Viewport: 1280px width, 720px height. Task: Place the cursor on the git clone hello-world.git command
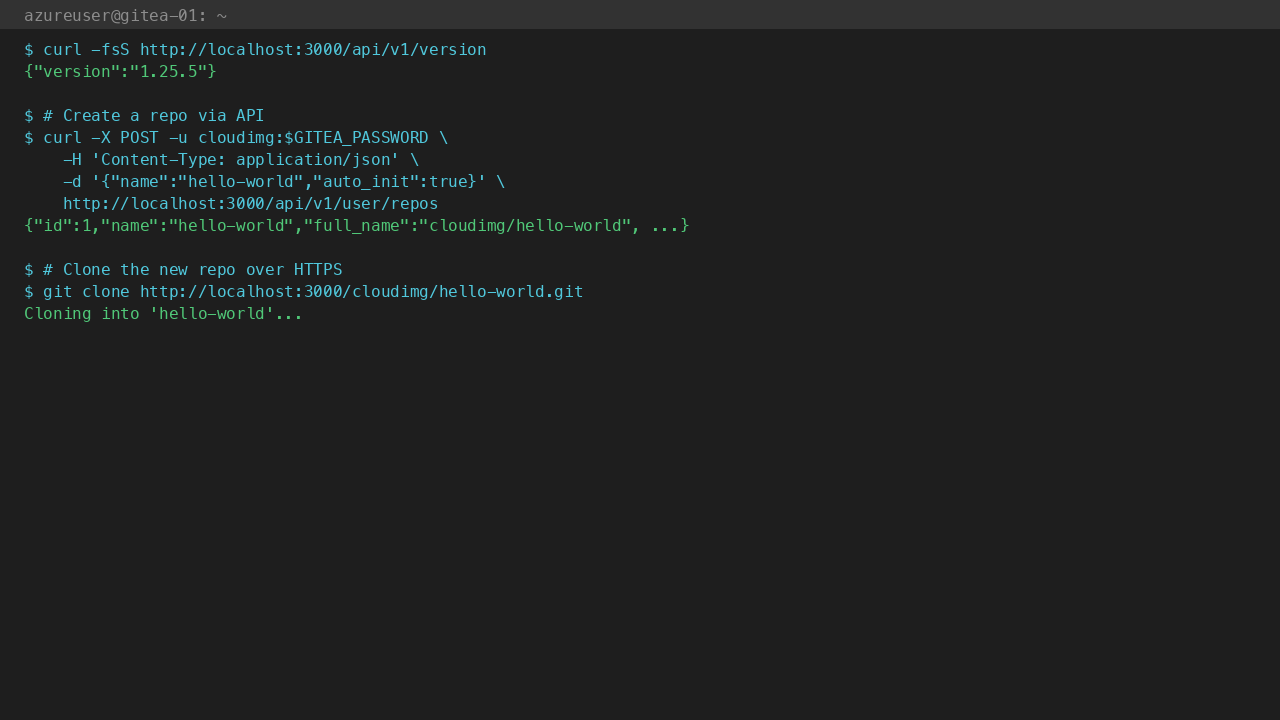pyautogui.click(x=304, y=292)
